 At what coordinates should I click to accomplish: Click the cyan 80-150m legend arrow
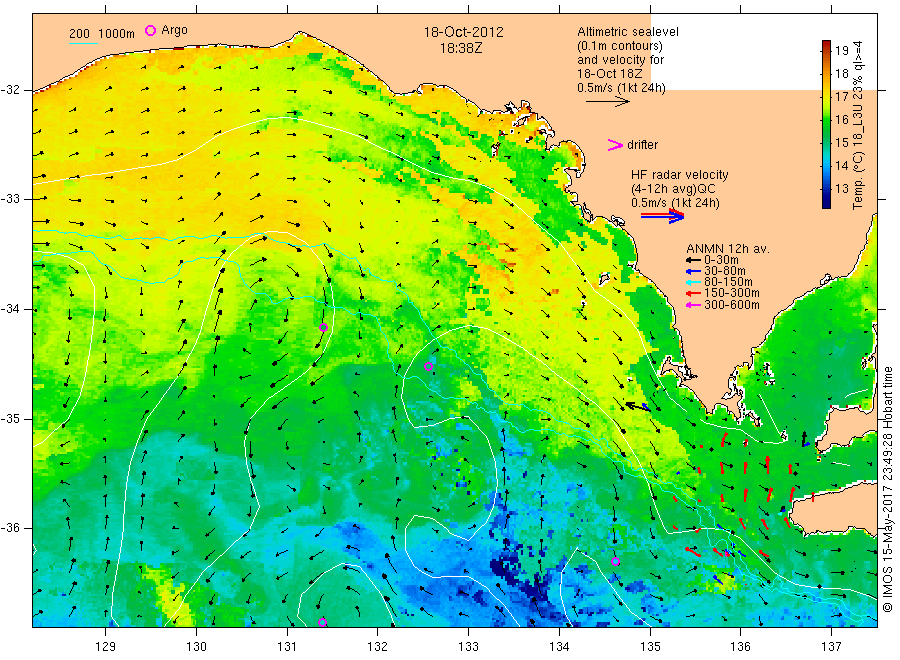[x=693, y=282]
